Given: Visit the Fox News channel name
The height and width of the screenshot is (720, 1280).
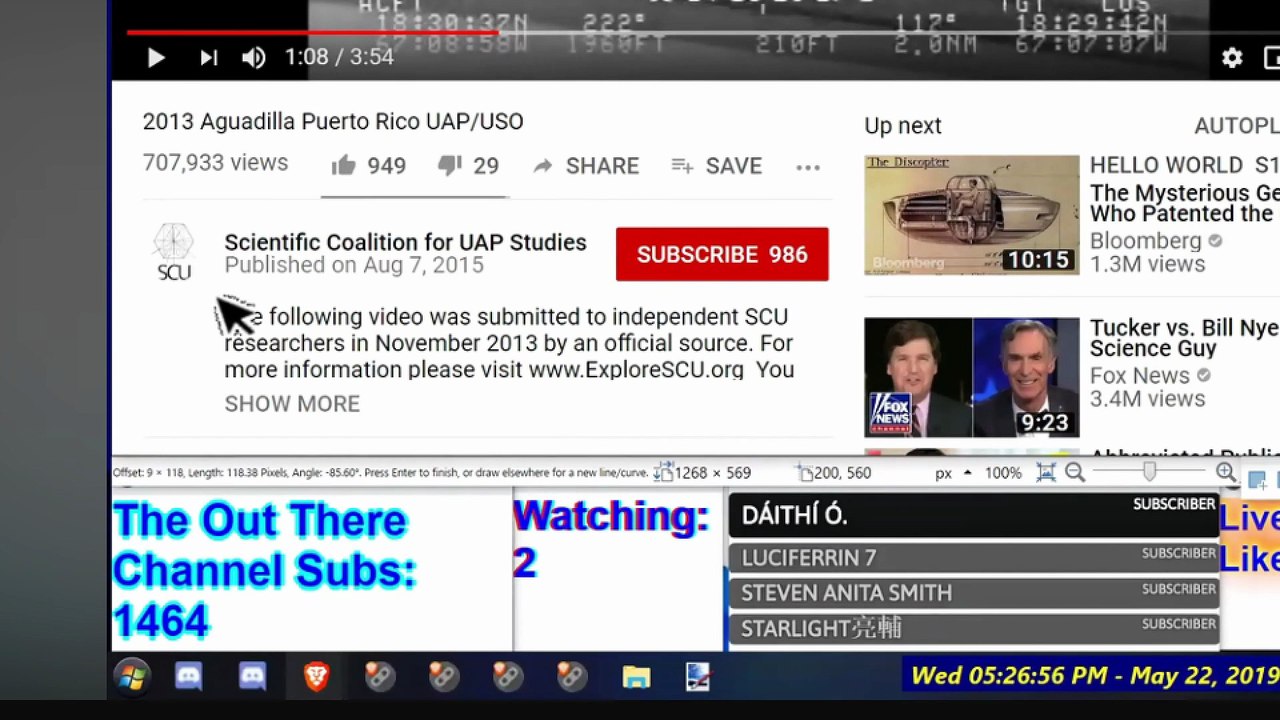Looking at the screenshot, I should click(x=1140, y=376).
